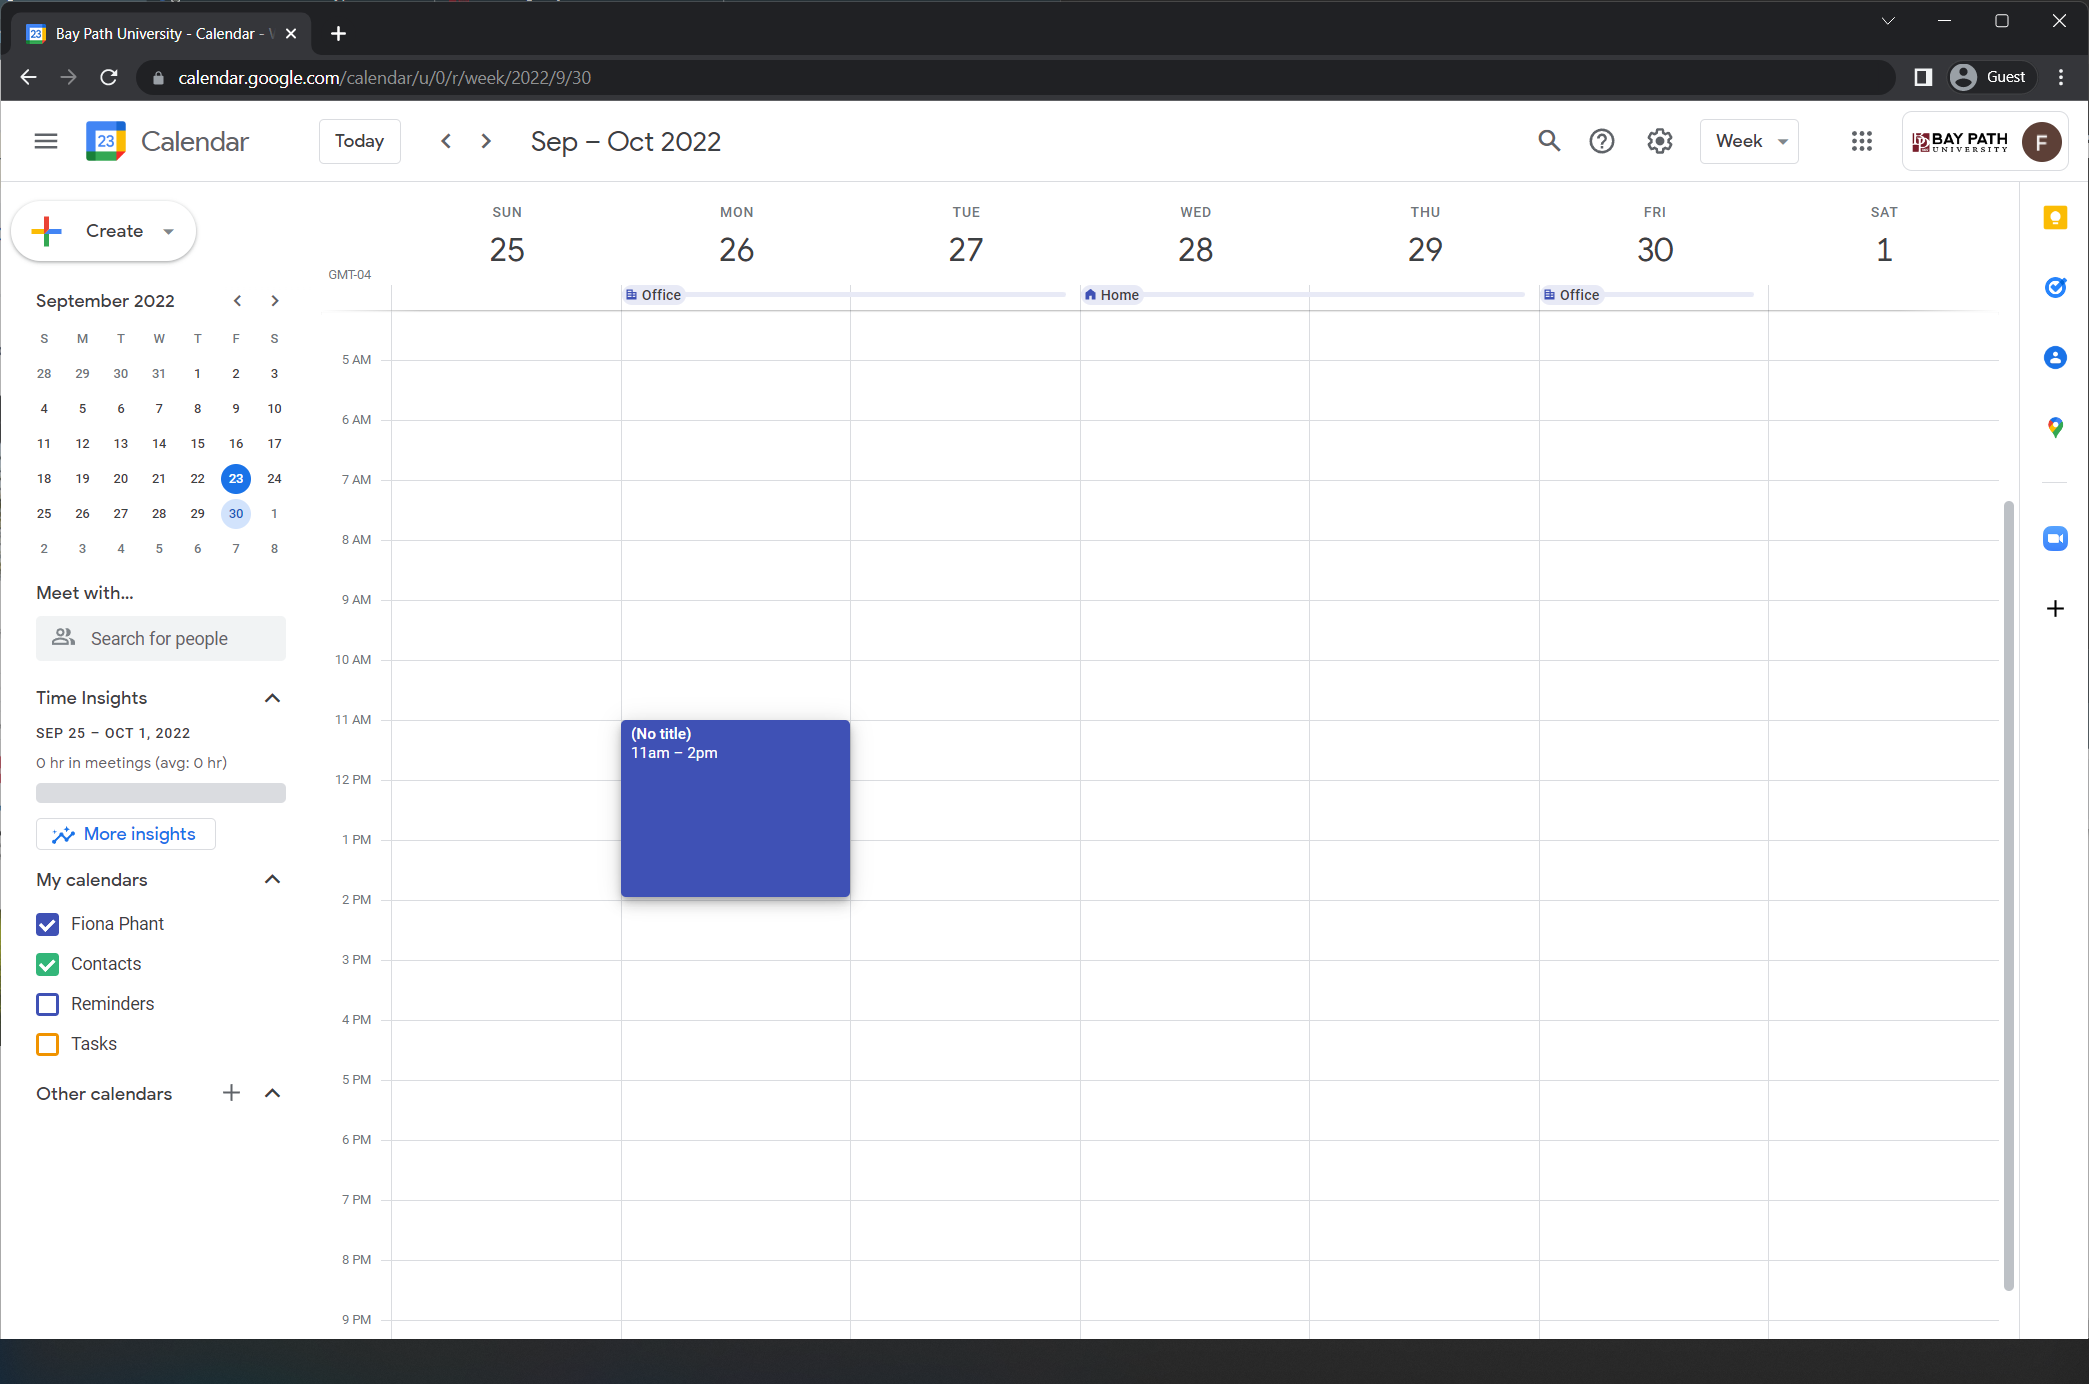The image size is (2089, 1384).
Task: Open the Zoom add-on icon
Action: point(2054,539)
